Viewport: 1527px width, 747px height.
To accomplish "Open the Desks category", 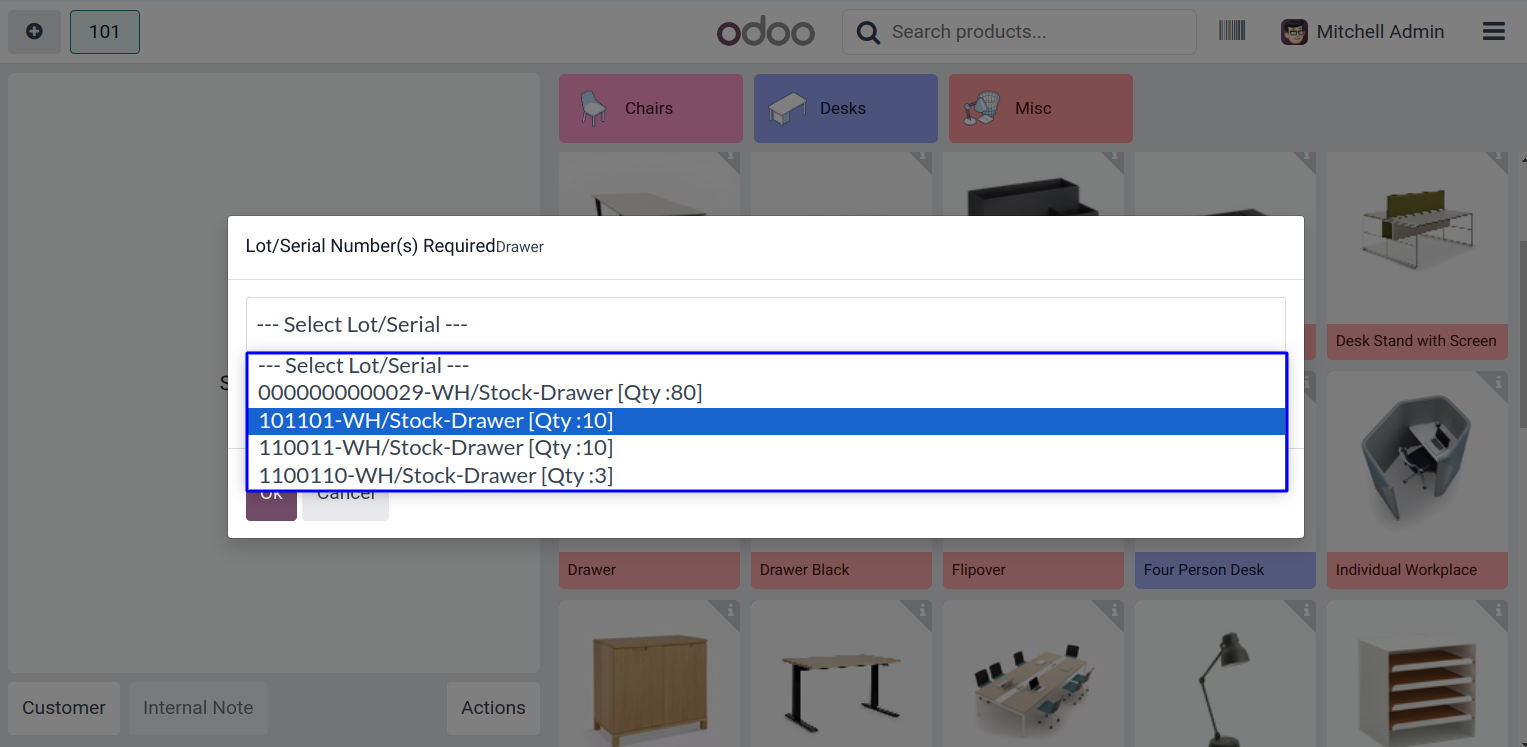I will [x=845, y=108].
